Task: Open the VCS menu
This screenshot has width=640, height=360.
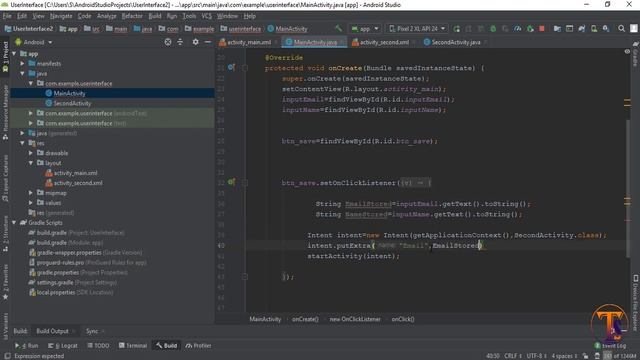Action: point(207,16)
